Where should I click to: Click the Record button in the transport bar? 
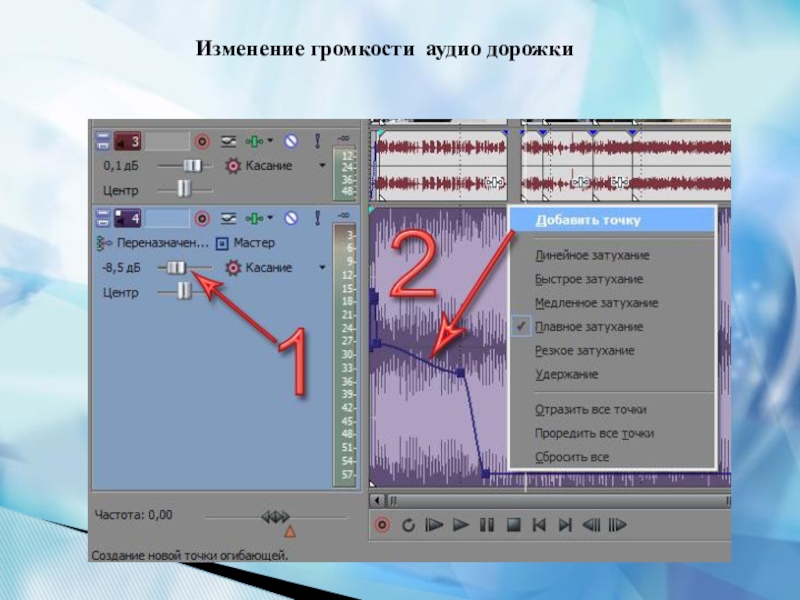(x=382, y=524)
